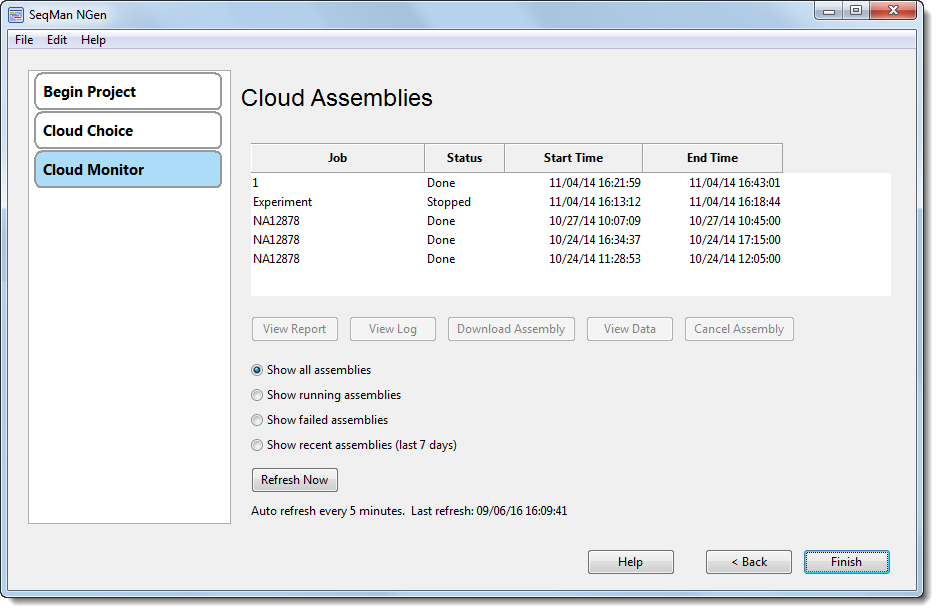Screen dimensions: 939x613
Task: Click start time 11/04/14 16:21:59
Action: click(x=595, y=183)
